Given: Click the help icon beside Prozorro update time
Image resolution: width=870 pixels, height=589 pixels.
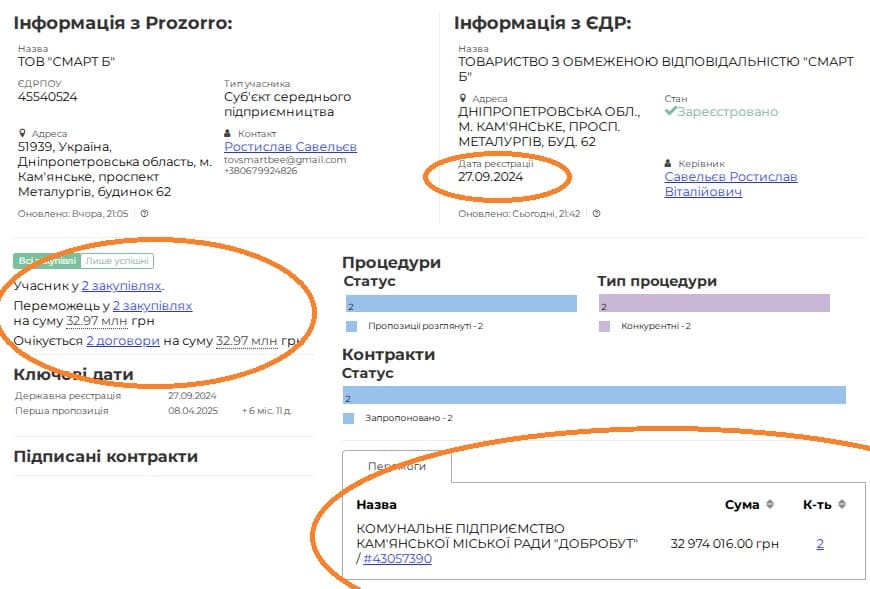Looking at the screenshot, I should click(145, 213).
